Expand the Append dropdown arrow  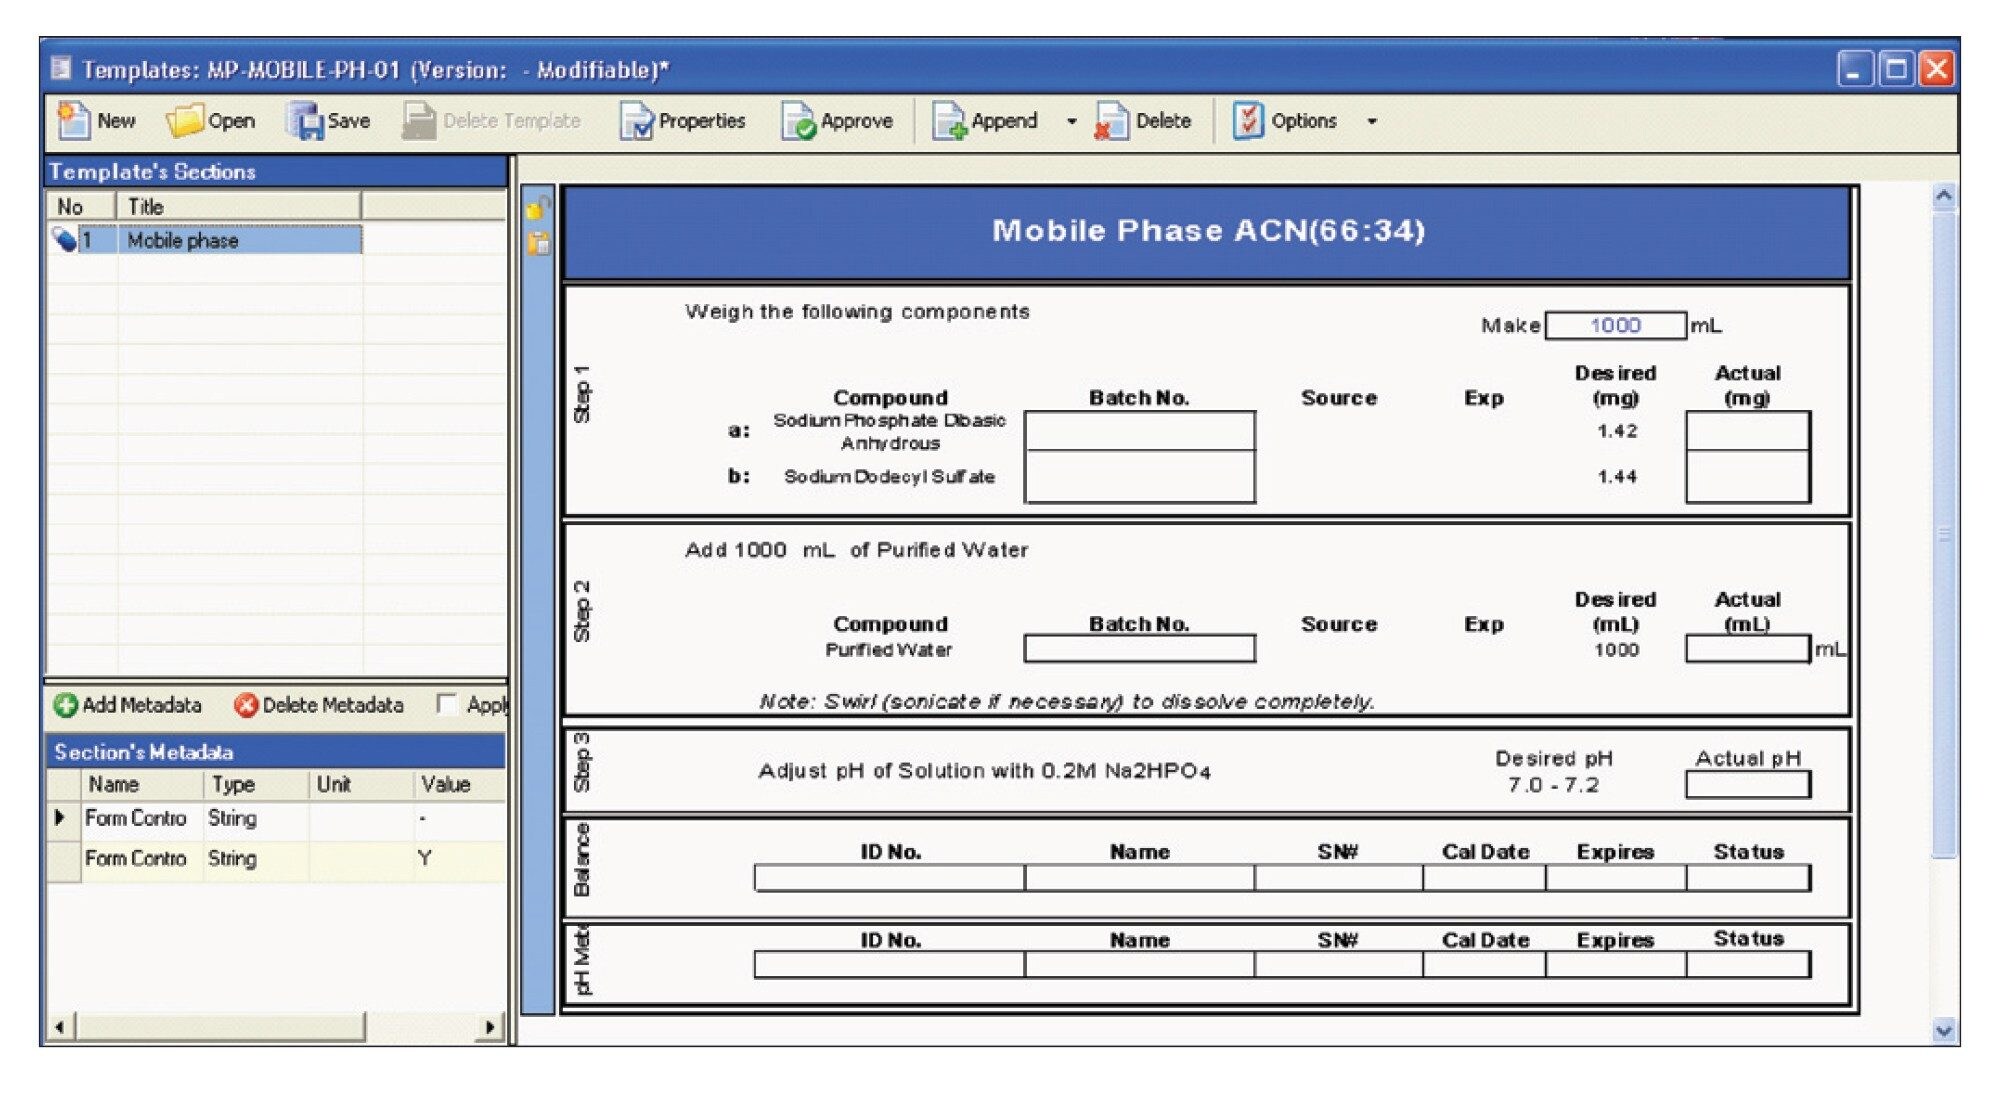pyautogui.click(x=1072, y=121)
